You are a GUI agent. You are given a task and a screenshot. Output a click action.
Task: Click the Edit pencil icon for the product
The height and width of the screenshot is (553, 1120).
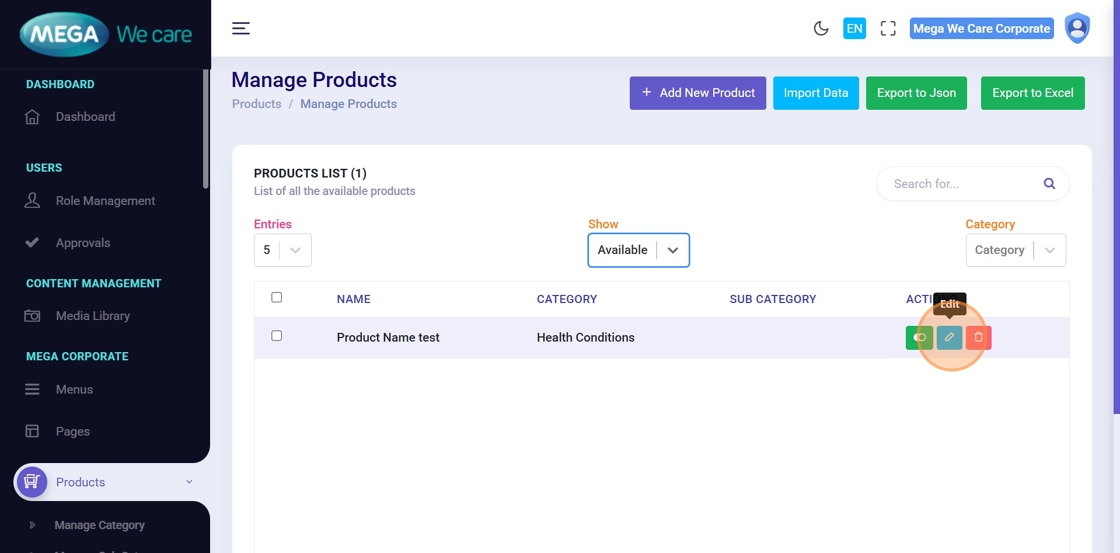pos(949,338)
